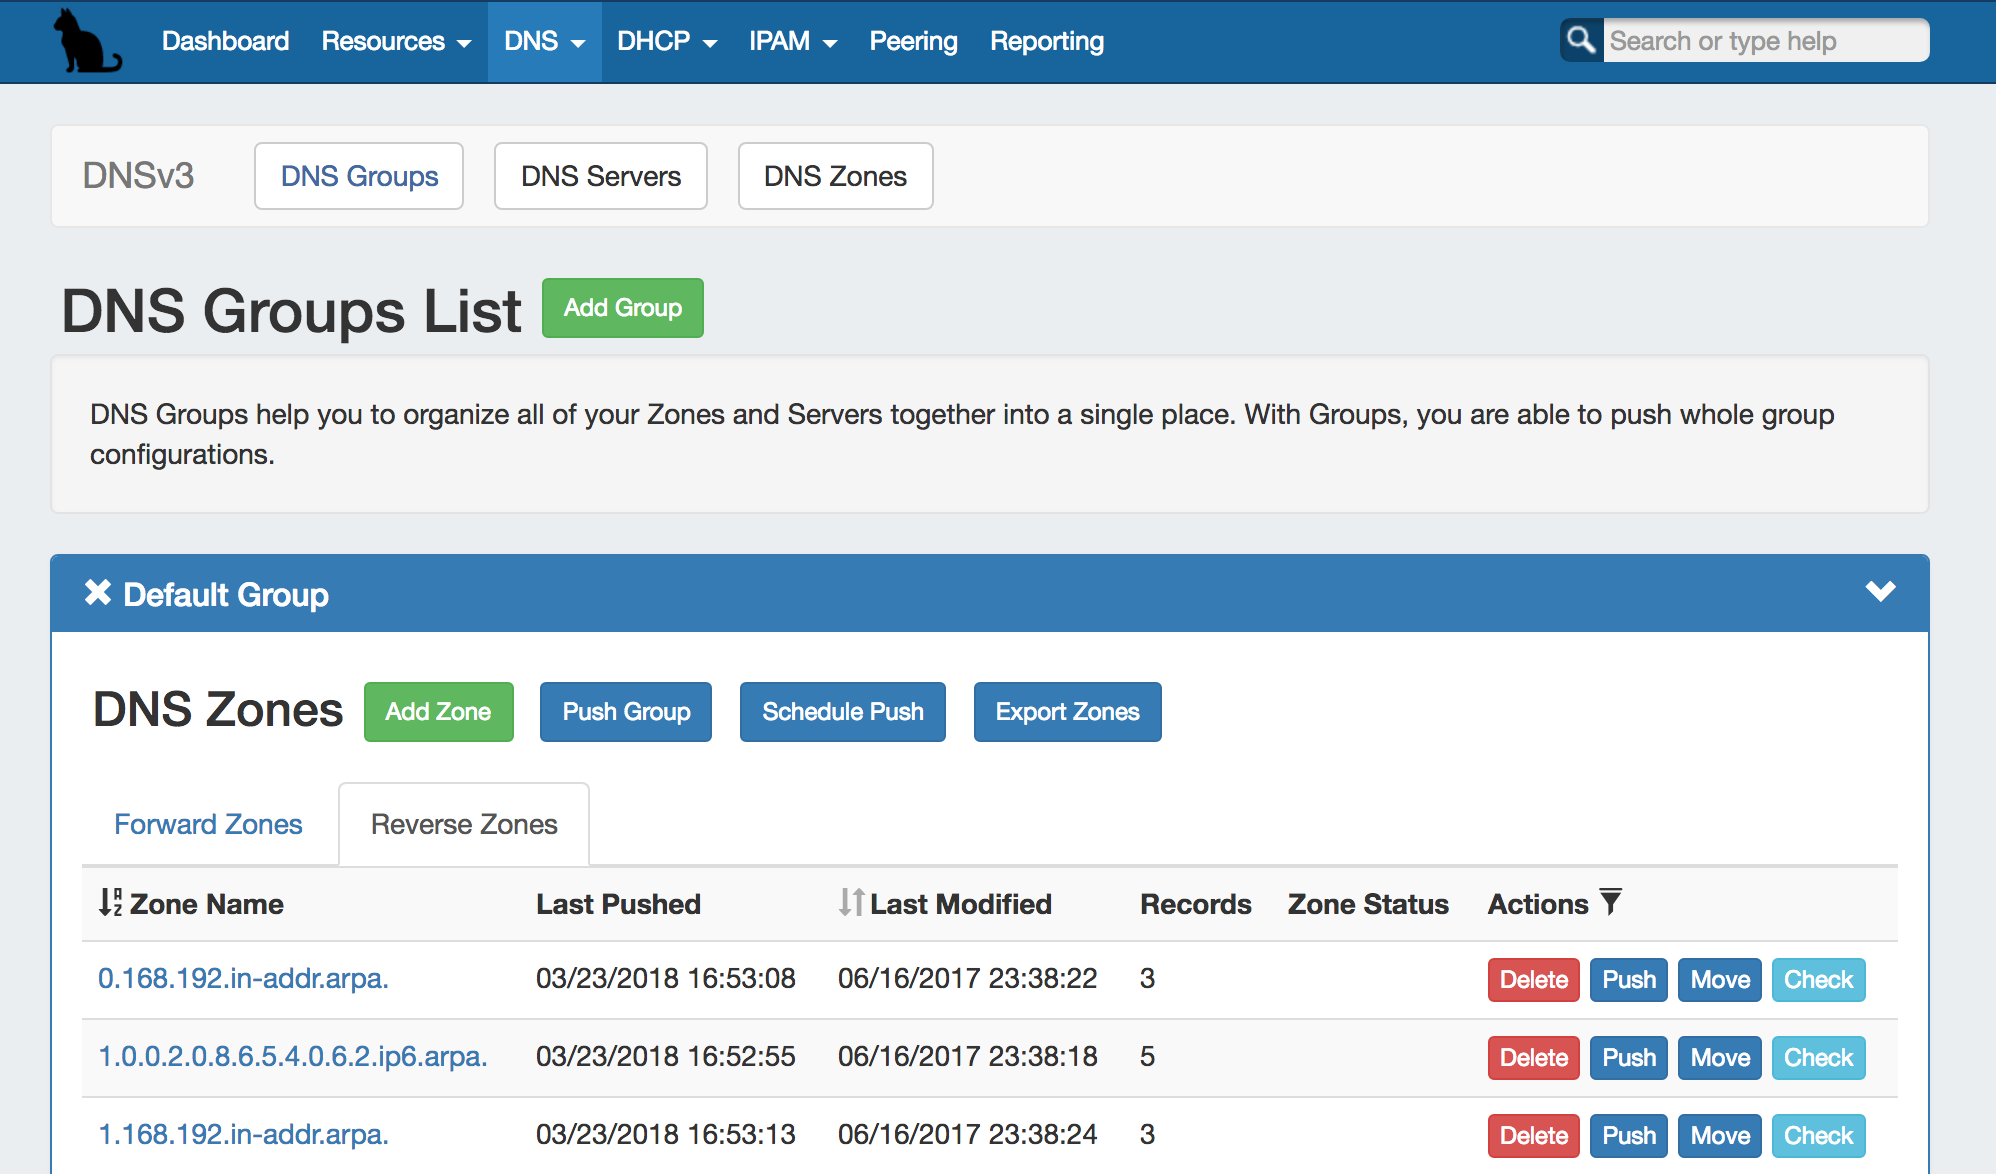The height and width of the screenshot is (1174, 1996).
Task: Click the search magnifier icon
Action: [1581, 41]
